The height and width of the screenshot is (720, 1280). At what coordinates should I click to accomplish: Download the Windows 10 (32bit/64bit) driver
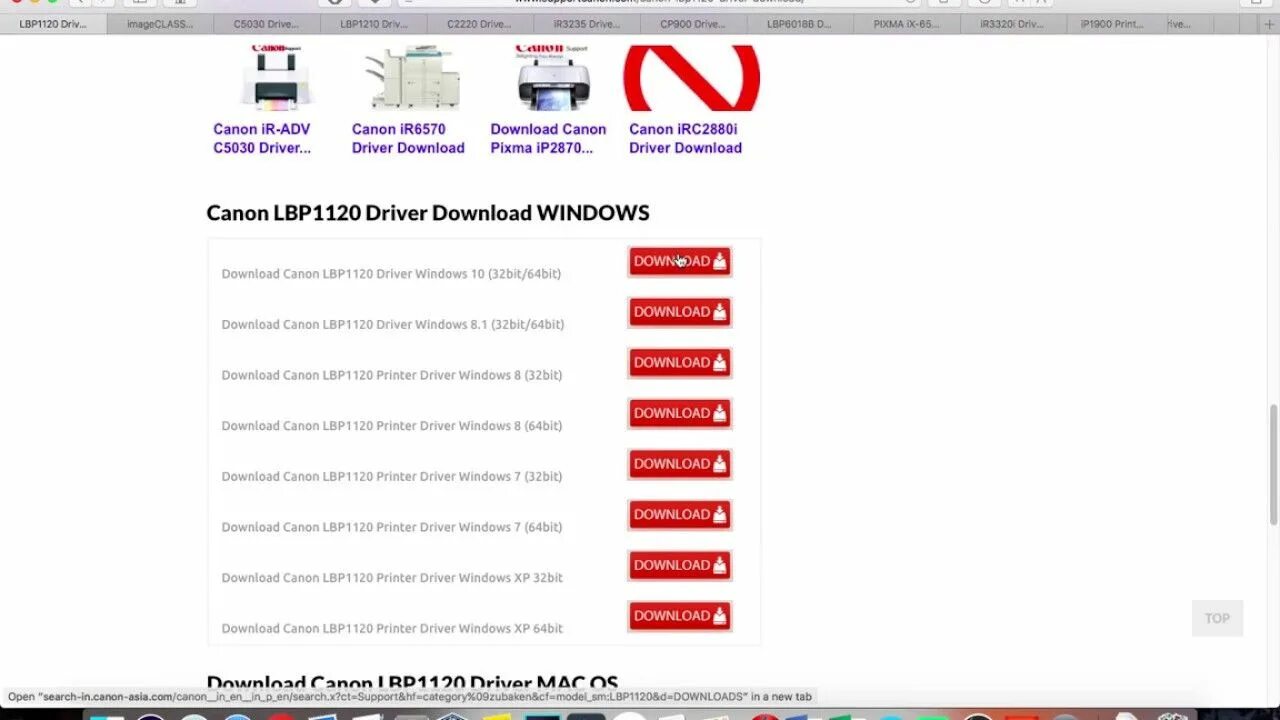tap(680, 261)
